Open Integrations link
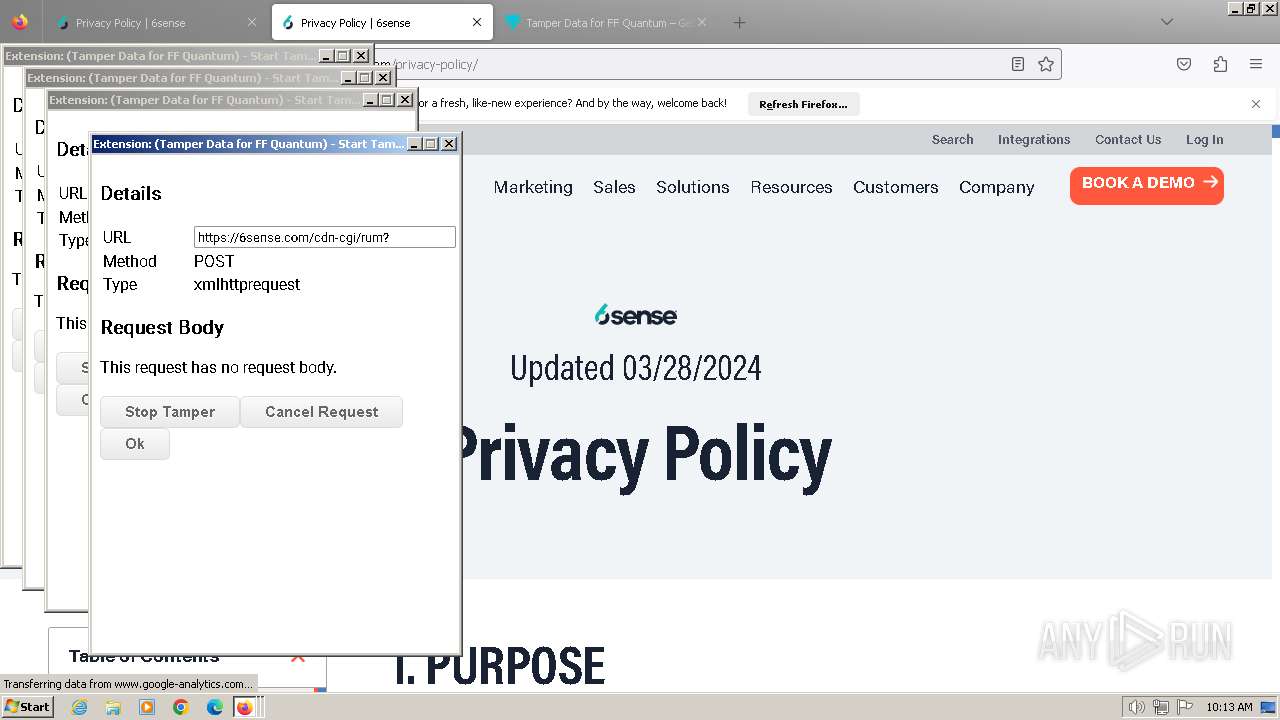 pyautogui.click(x=1034, y=140)
